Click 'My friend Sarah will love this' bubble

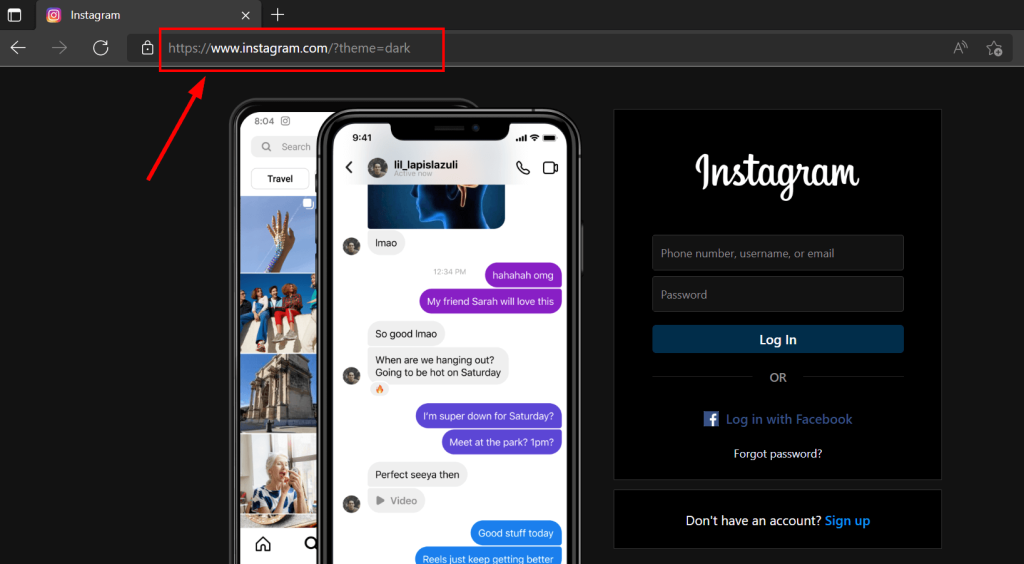point(490,302)
